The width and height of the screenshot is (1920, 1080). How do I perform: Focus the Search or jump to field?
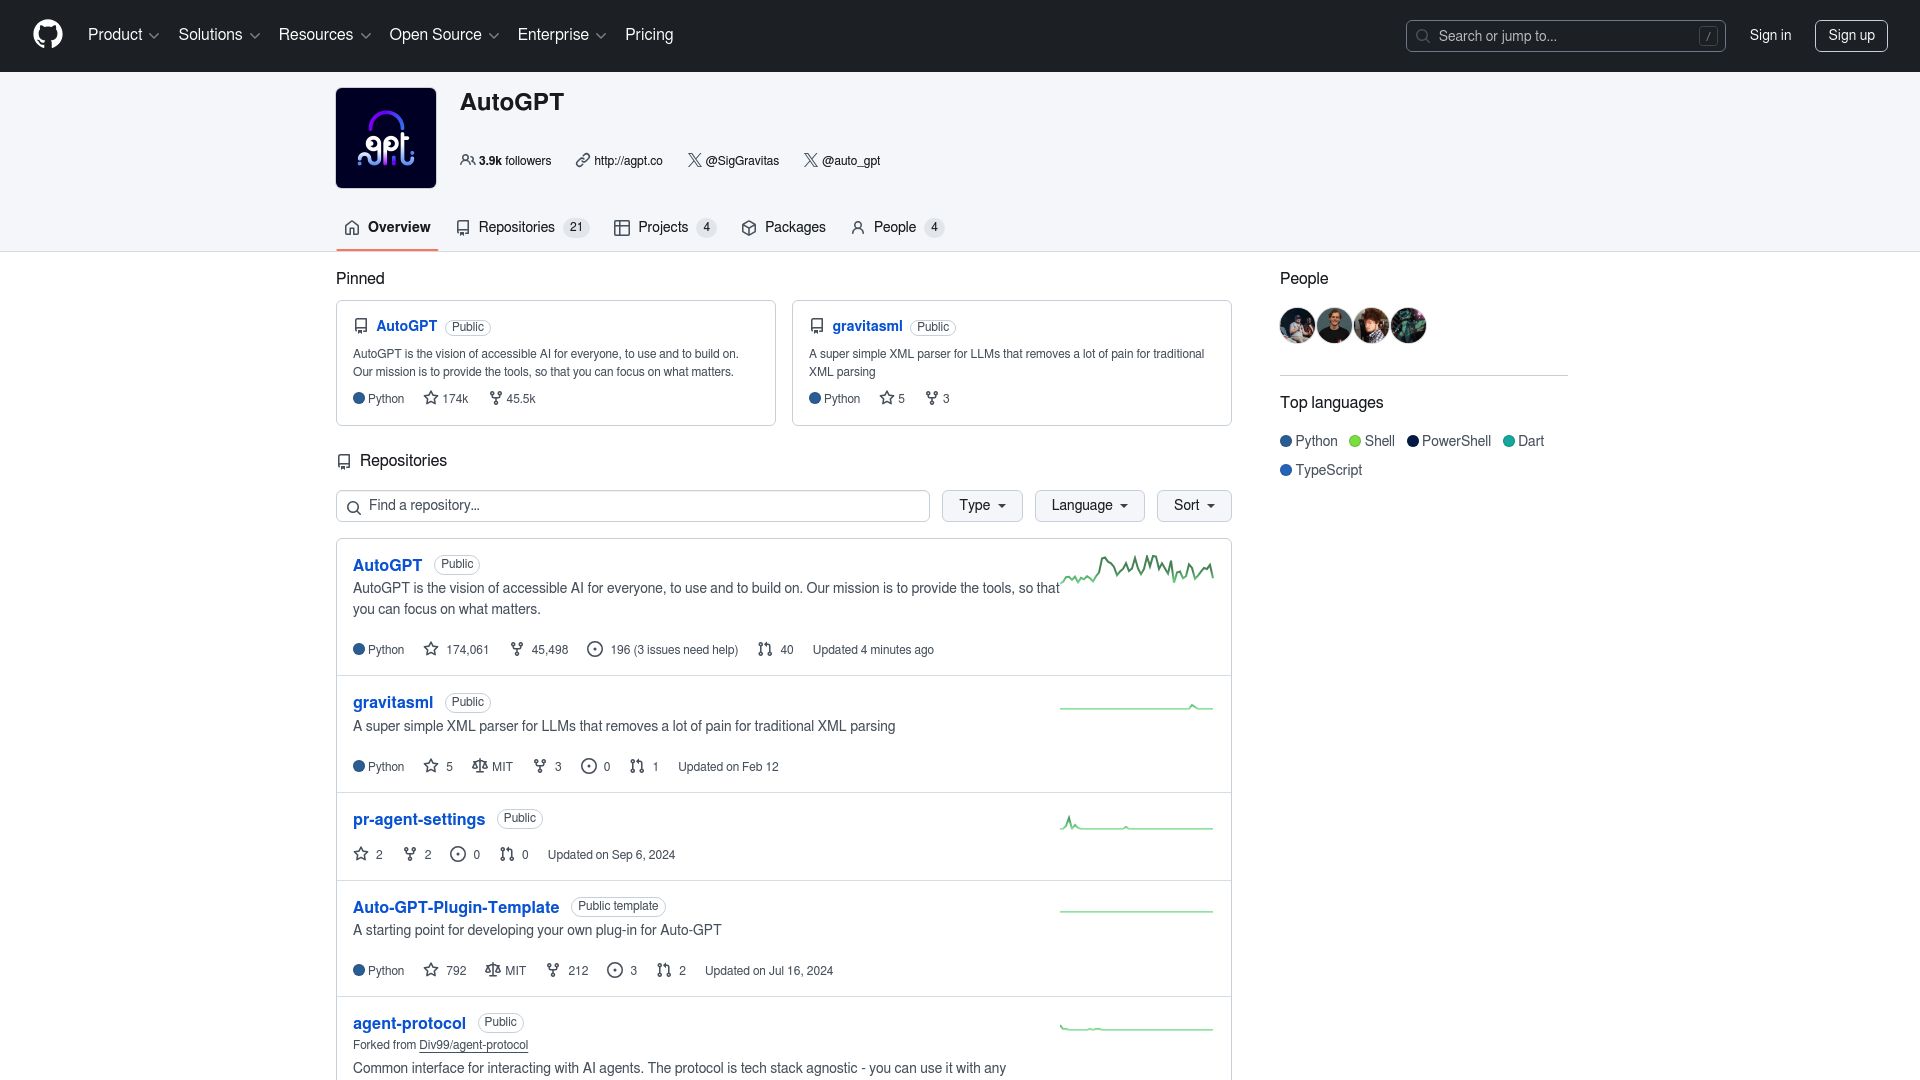tap(1565, 36)
